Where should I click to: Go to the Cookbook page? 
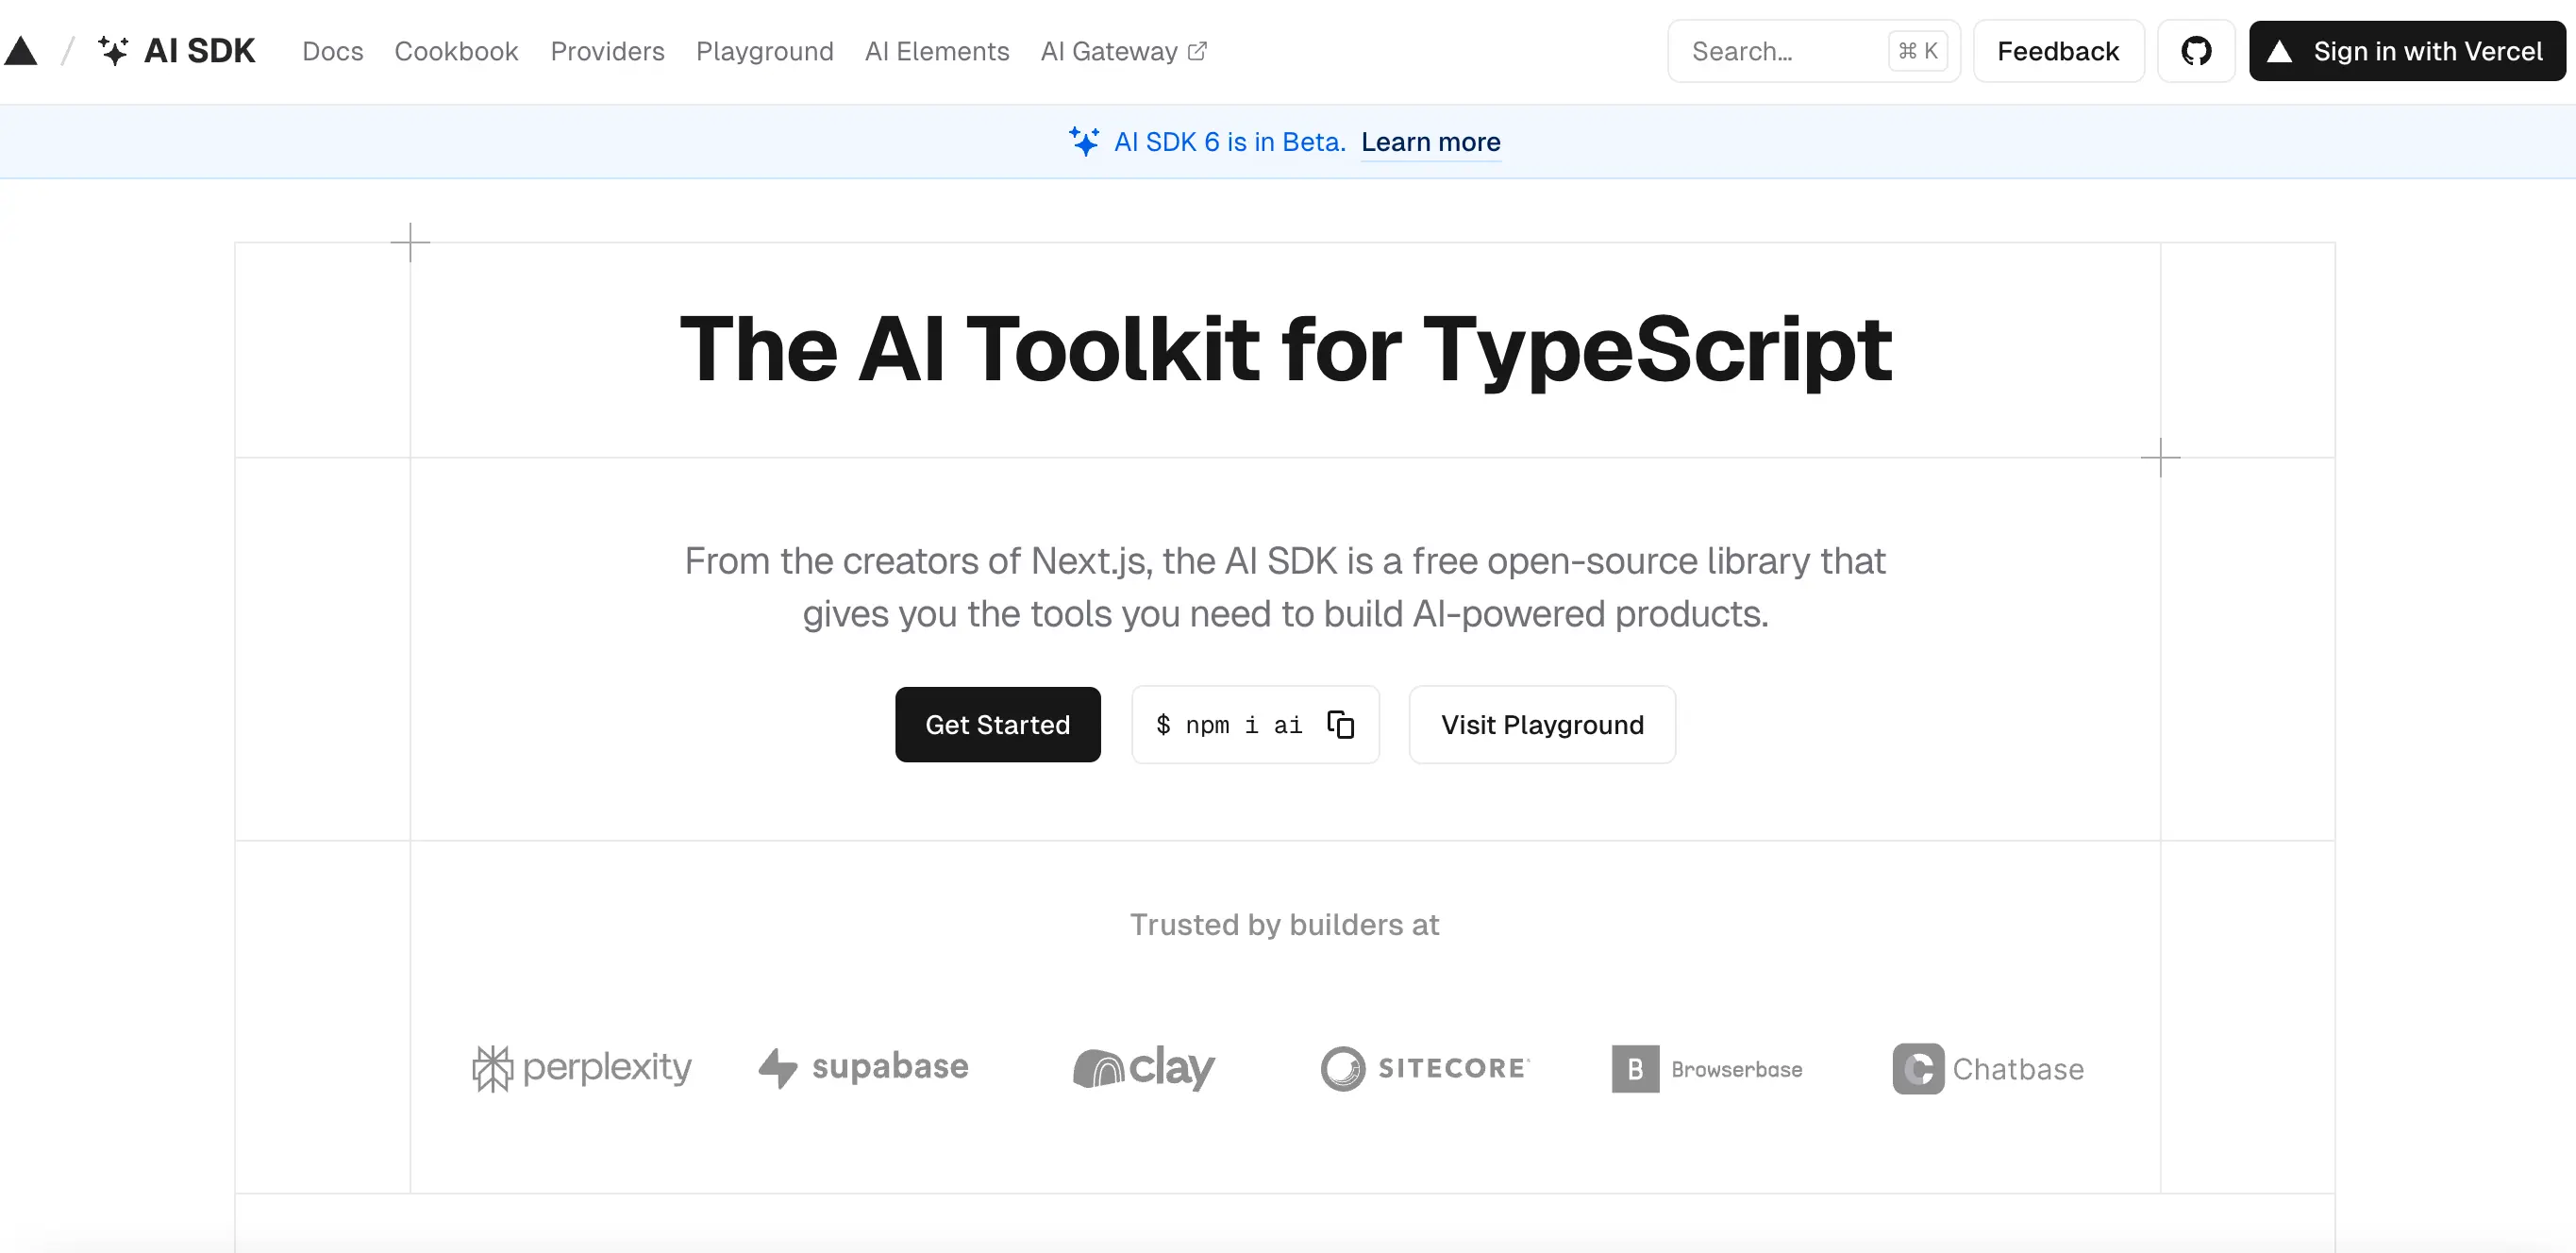pos(456,51)
